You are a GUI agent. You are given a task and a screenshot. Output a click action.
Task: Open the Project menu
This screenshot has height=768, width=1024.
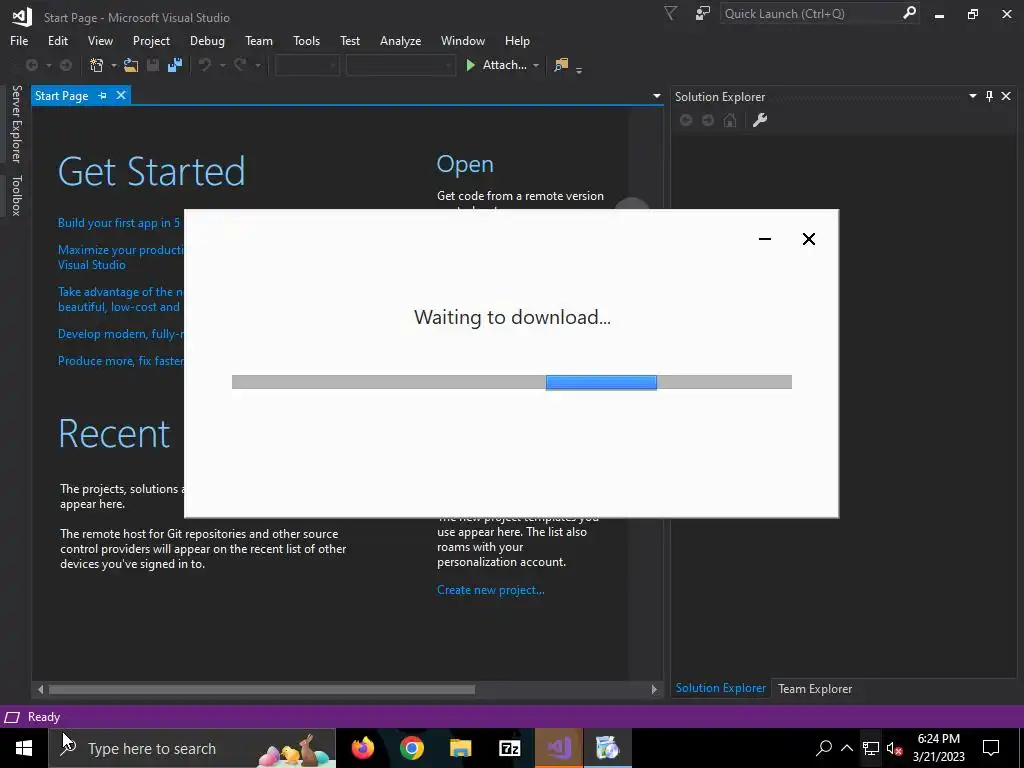(x=151, y=40)
